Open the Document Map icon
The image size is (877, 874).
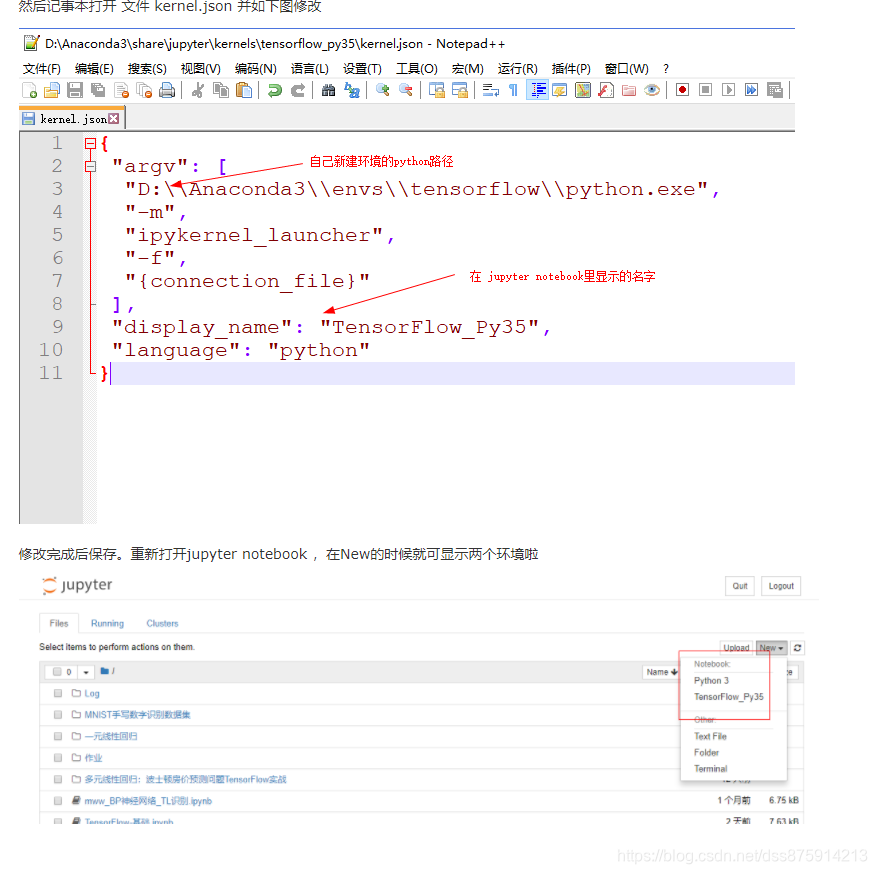tap(583, 90)
